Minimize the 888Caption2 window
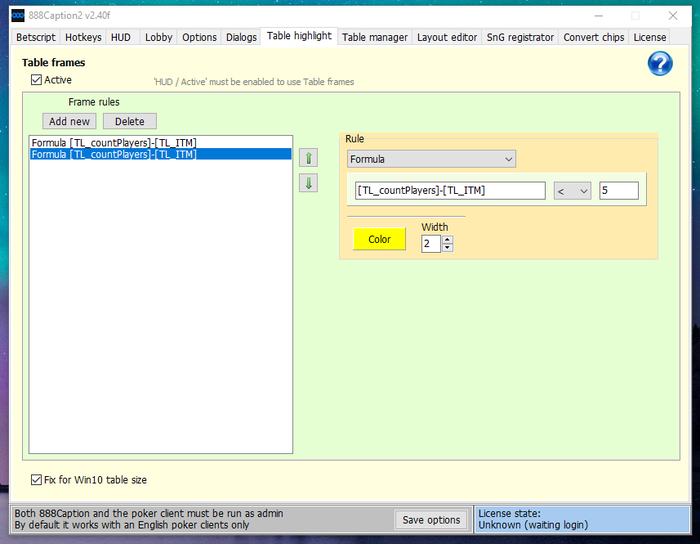The height and width of the screenshot is (544, 700). 599,16
